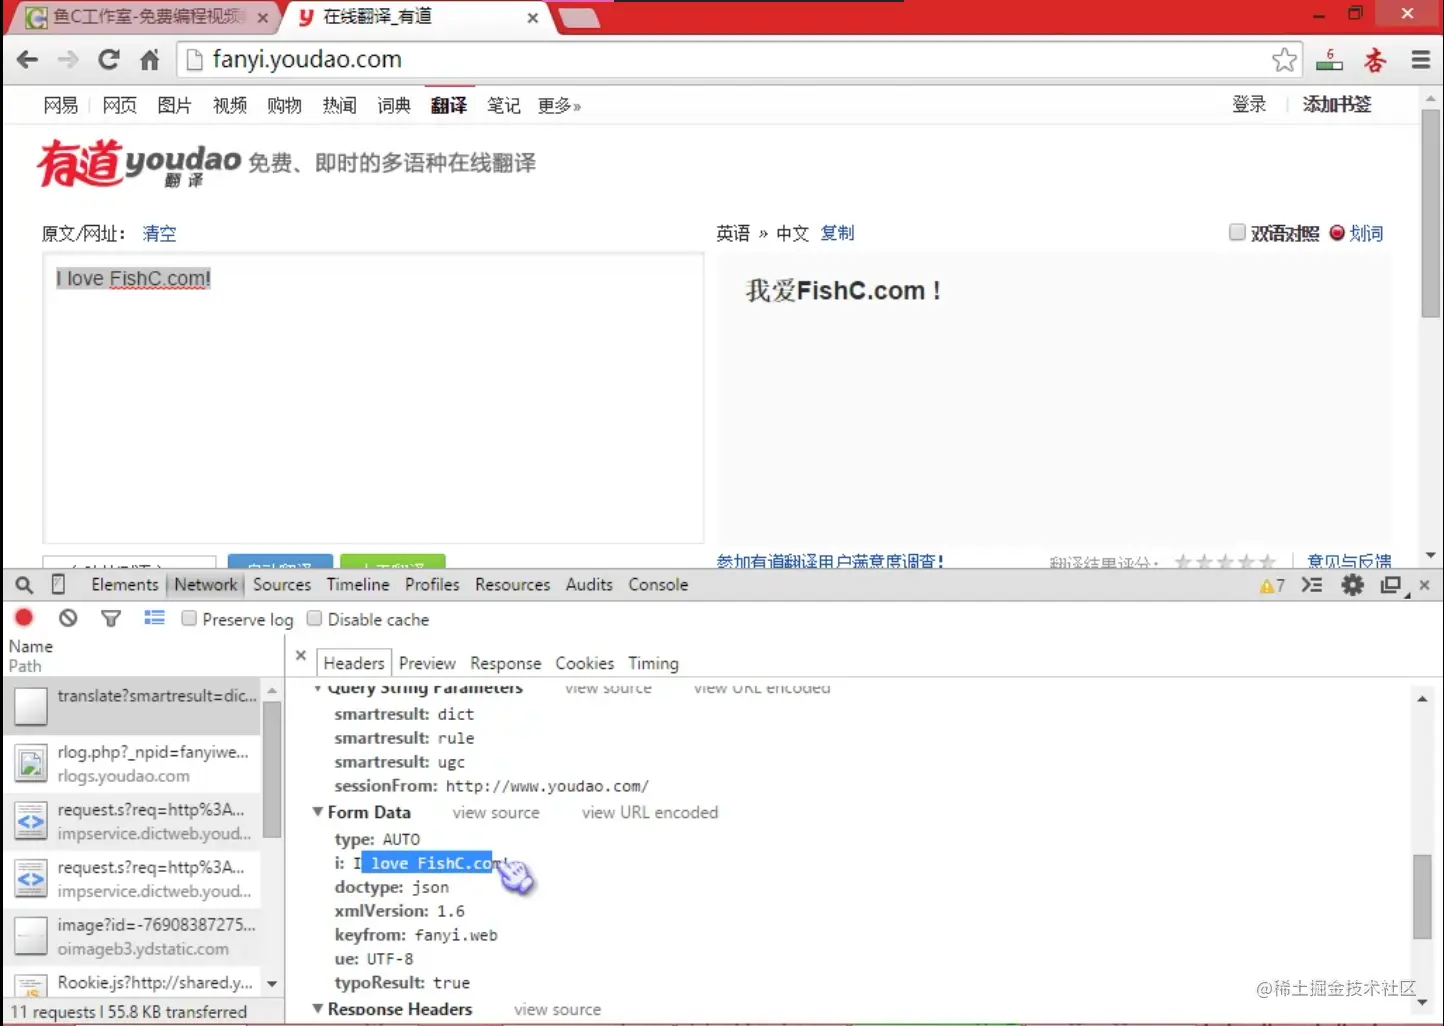Open the network filter funnel icon

coord(111,619)
